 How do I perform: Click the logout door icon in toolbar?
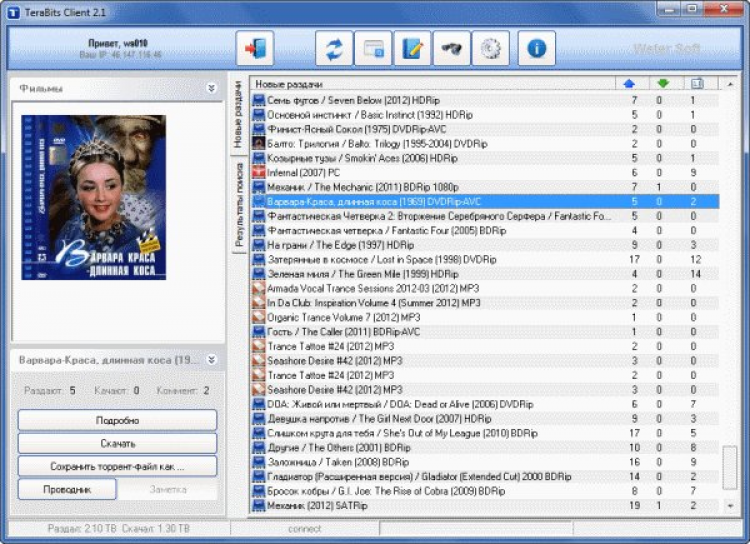254,48
